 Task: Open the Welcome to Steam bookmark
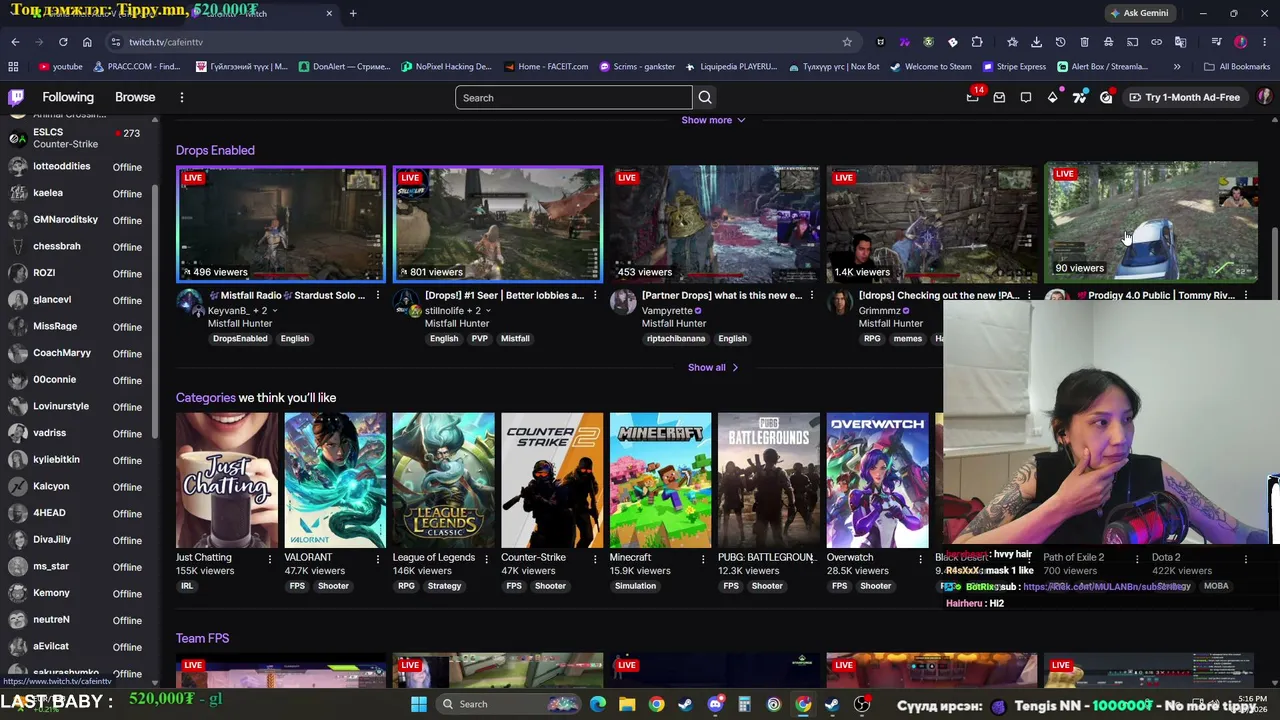[931, 67]
